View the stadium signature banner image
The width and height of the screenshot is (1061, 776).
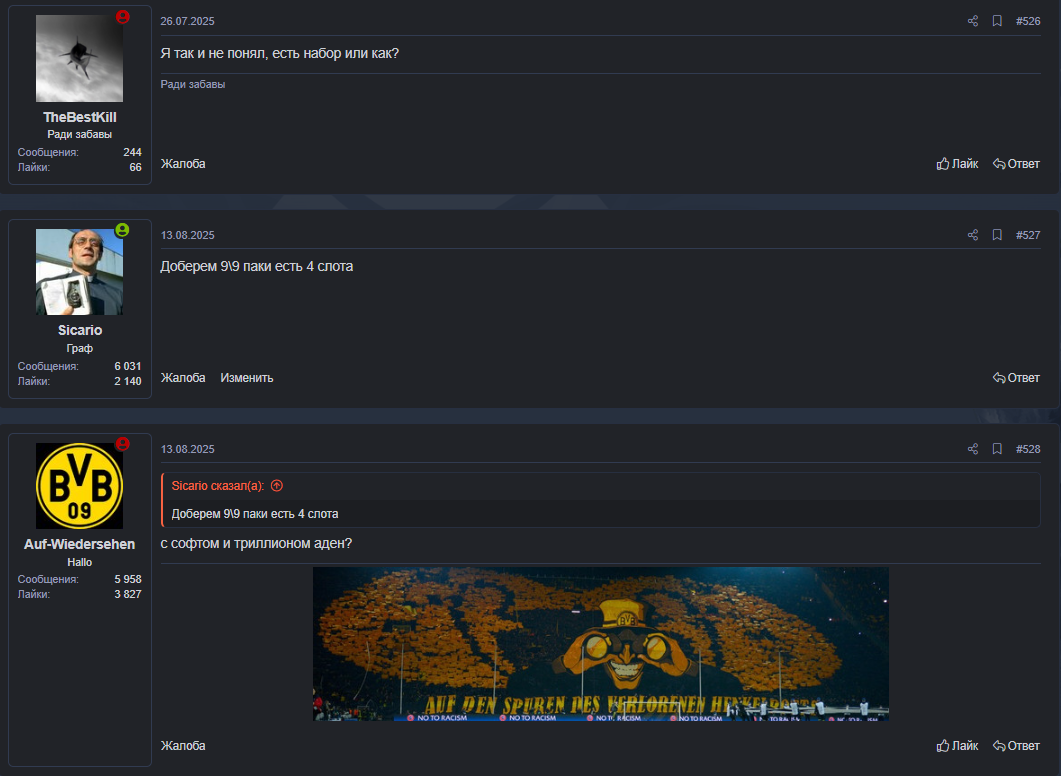tap(600, 644)
